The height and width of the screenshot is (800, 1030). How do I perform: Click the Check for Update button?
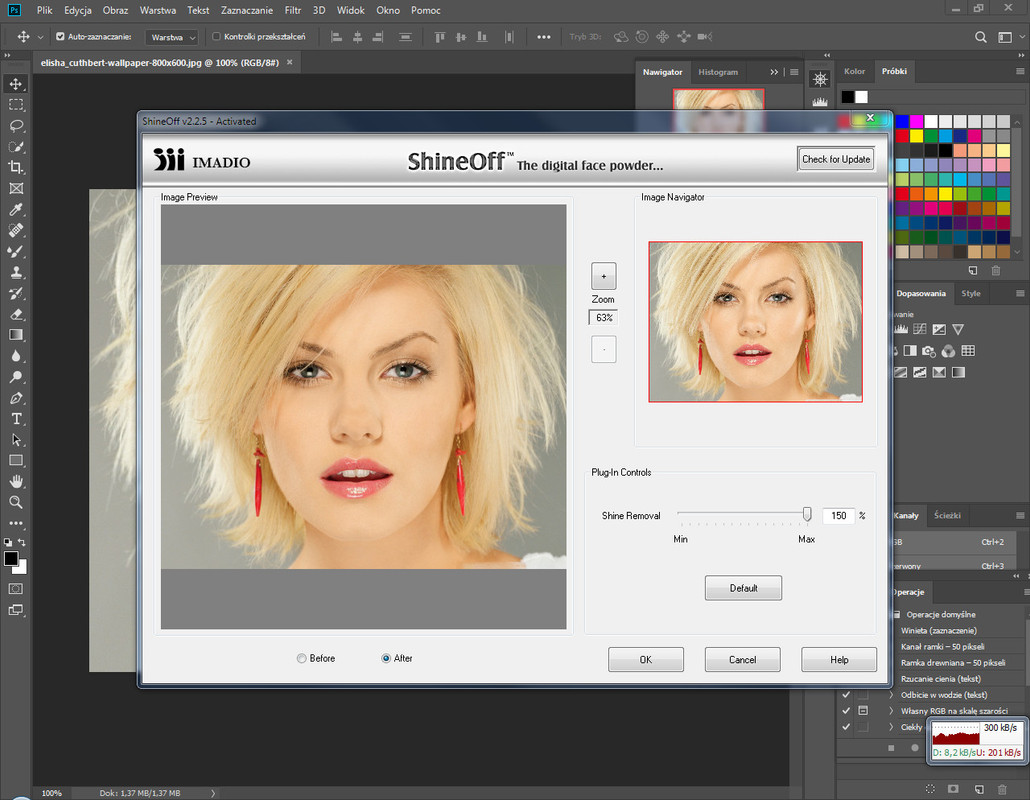836,159
